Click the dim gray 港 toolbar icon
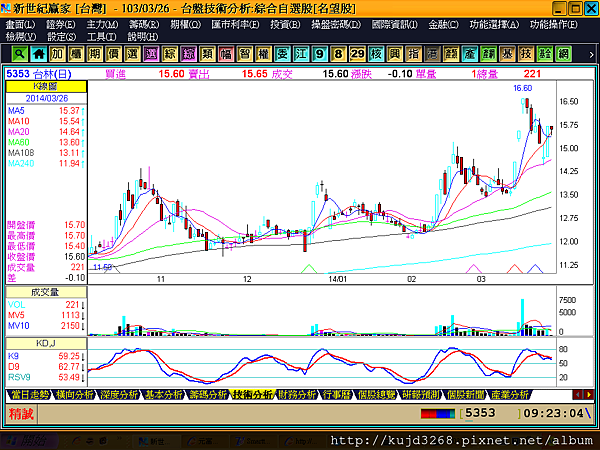Image resolution: width=600 pixels, height=450 pixels. 432,54
